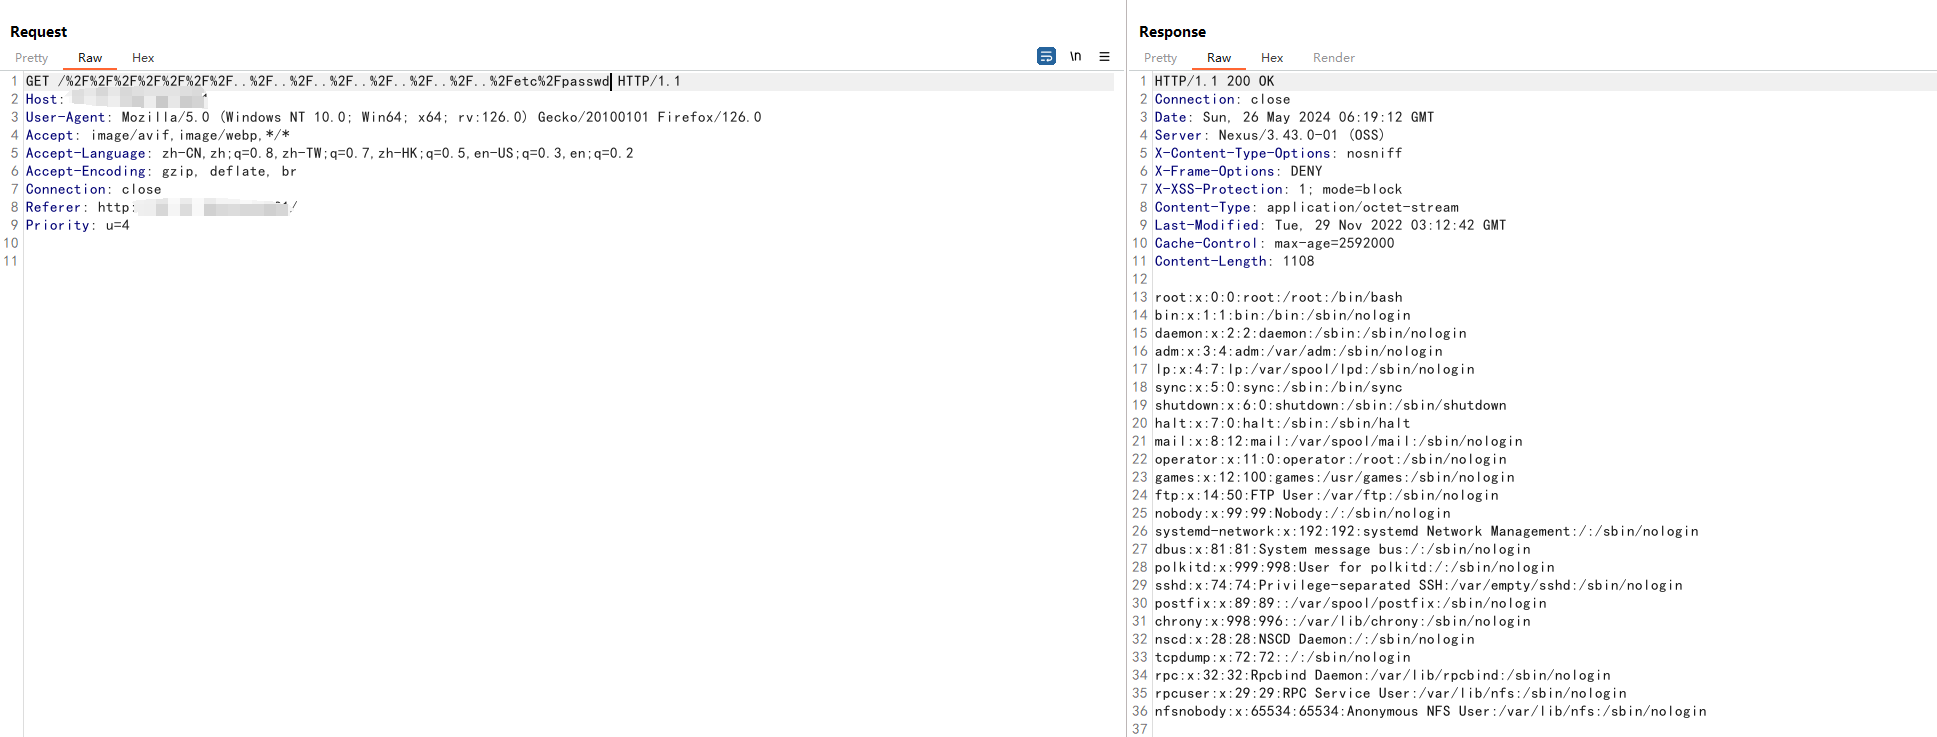The image size is (1937, 737).
Task: Click the Response panel title
Action: tap(1172, 32)
